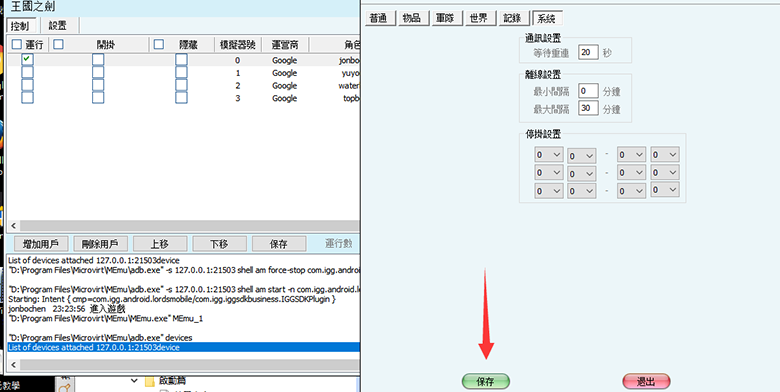Click the 最大間隔 minutes input field
780x392 pixels.
pyautogui.click(x=588, y=108)
